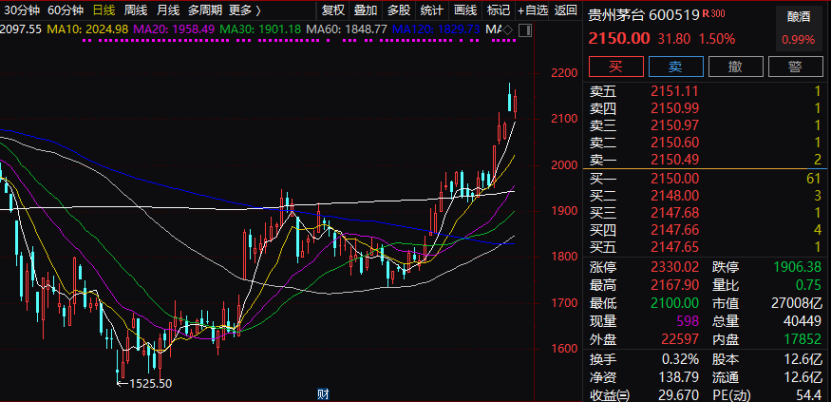Screen dimensions: 831x402
Task: Click the current price 2150.00 in header
Action: tap(619, 39)
